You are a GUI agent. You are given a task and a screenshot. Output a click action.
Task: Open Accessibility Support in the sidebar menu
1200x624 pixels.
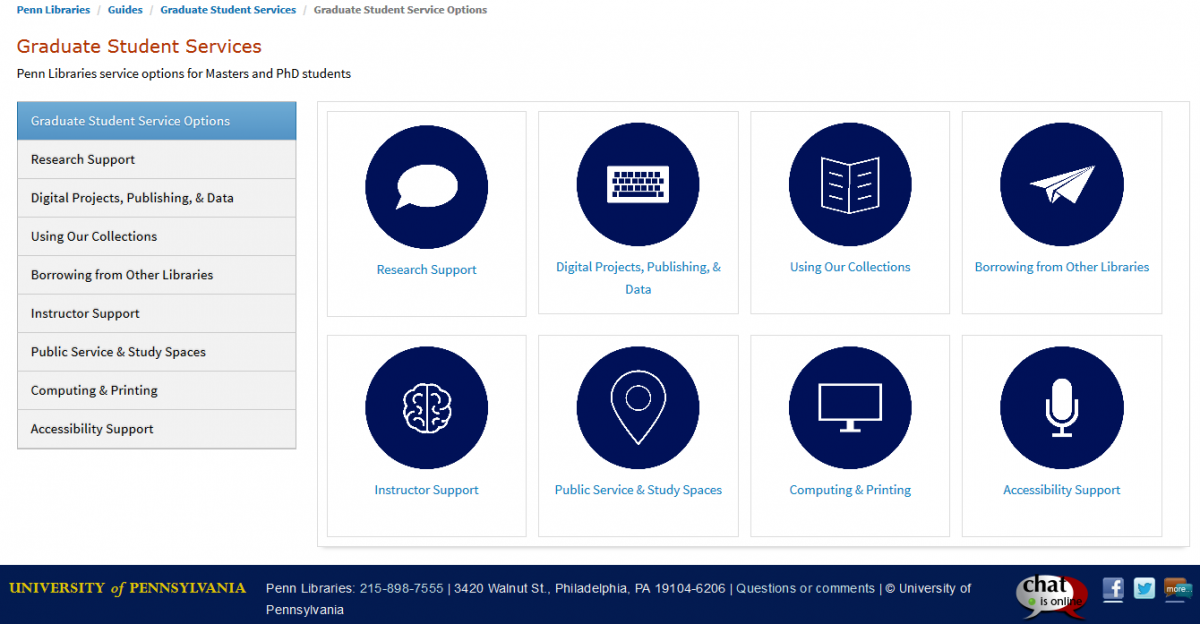157,429
